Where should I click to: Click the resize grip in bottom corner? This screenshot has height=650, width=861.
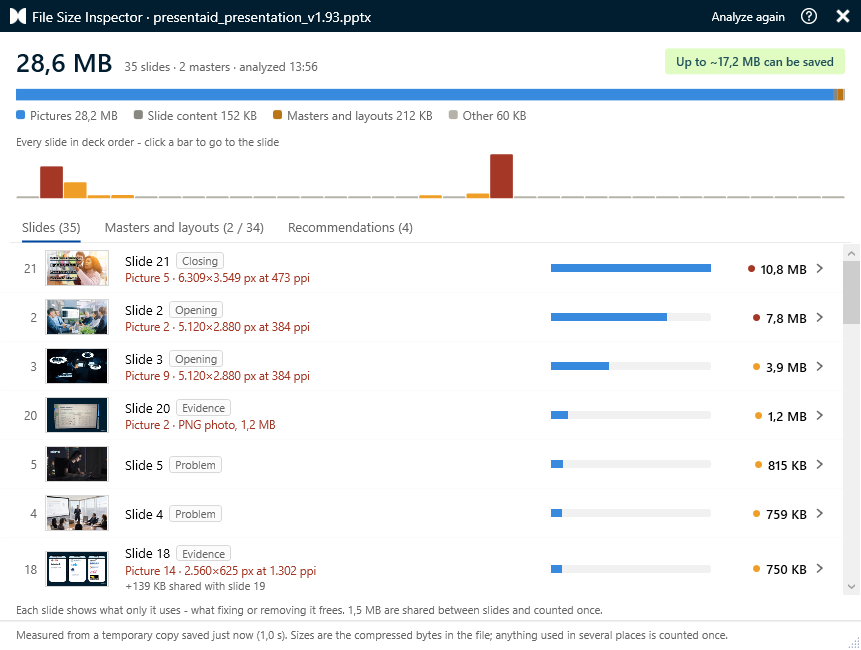854,643
